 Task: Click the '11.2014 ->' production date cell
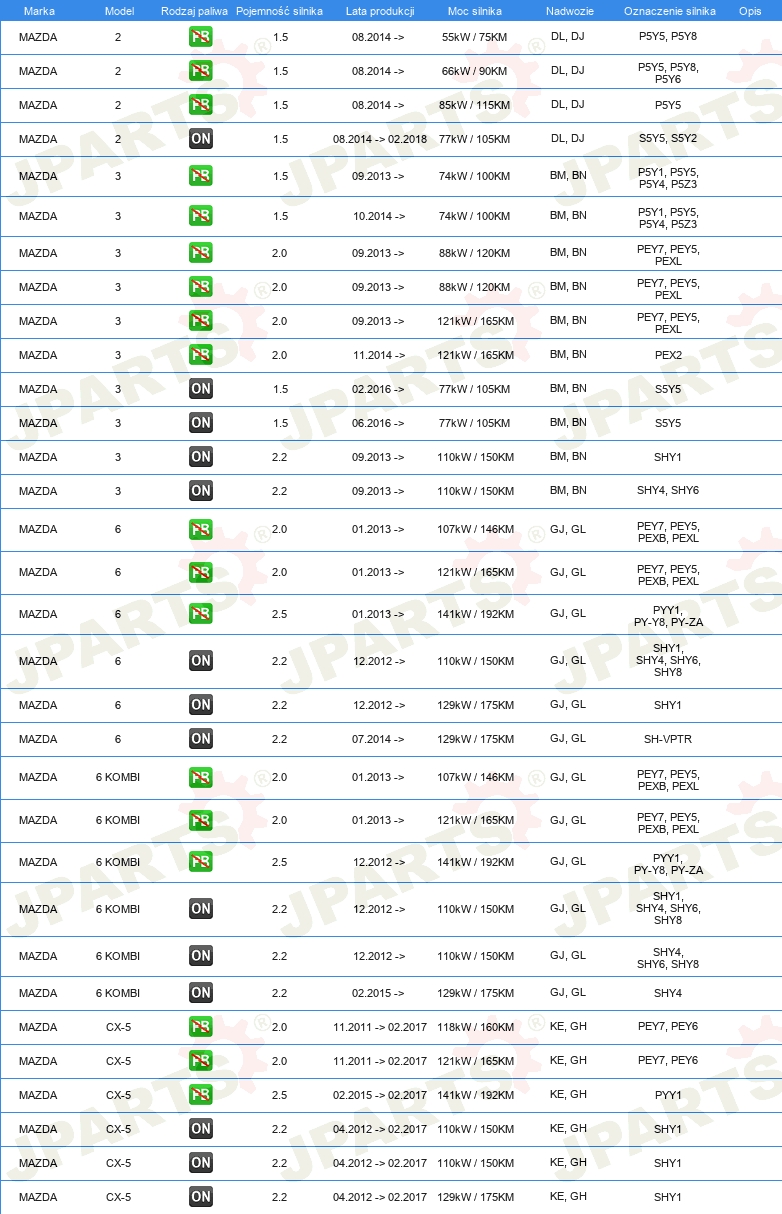[x=379, y=355]
